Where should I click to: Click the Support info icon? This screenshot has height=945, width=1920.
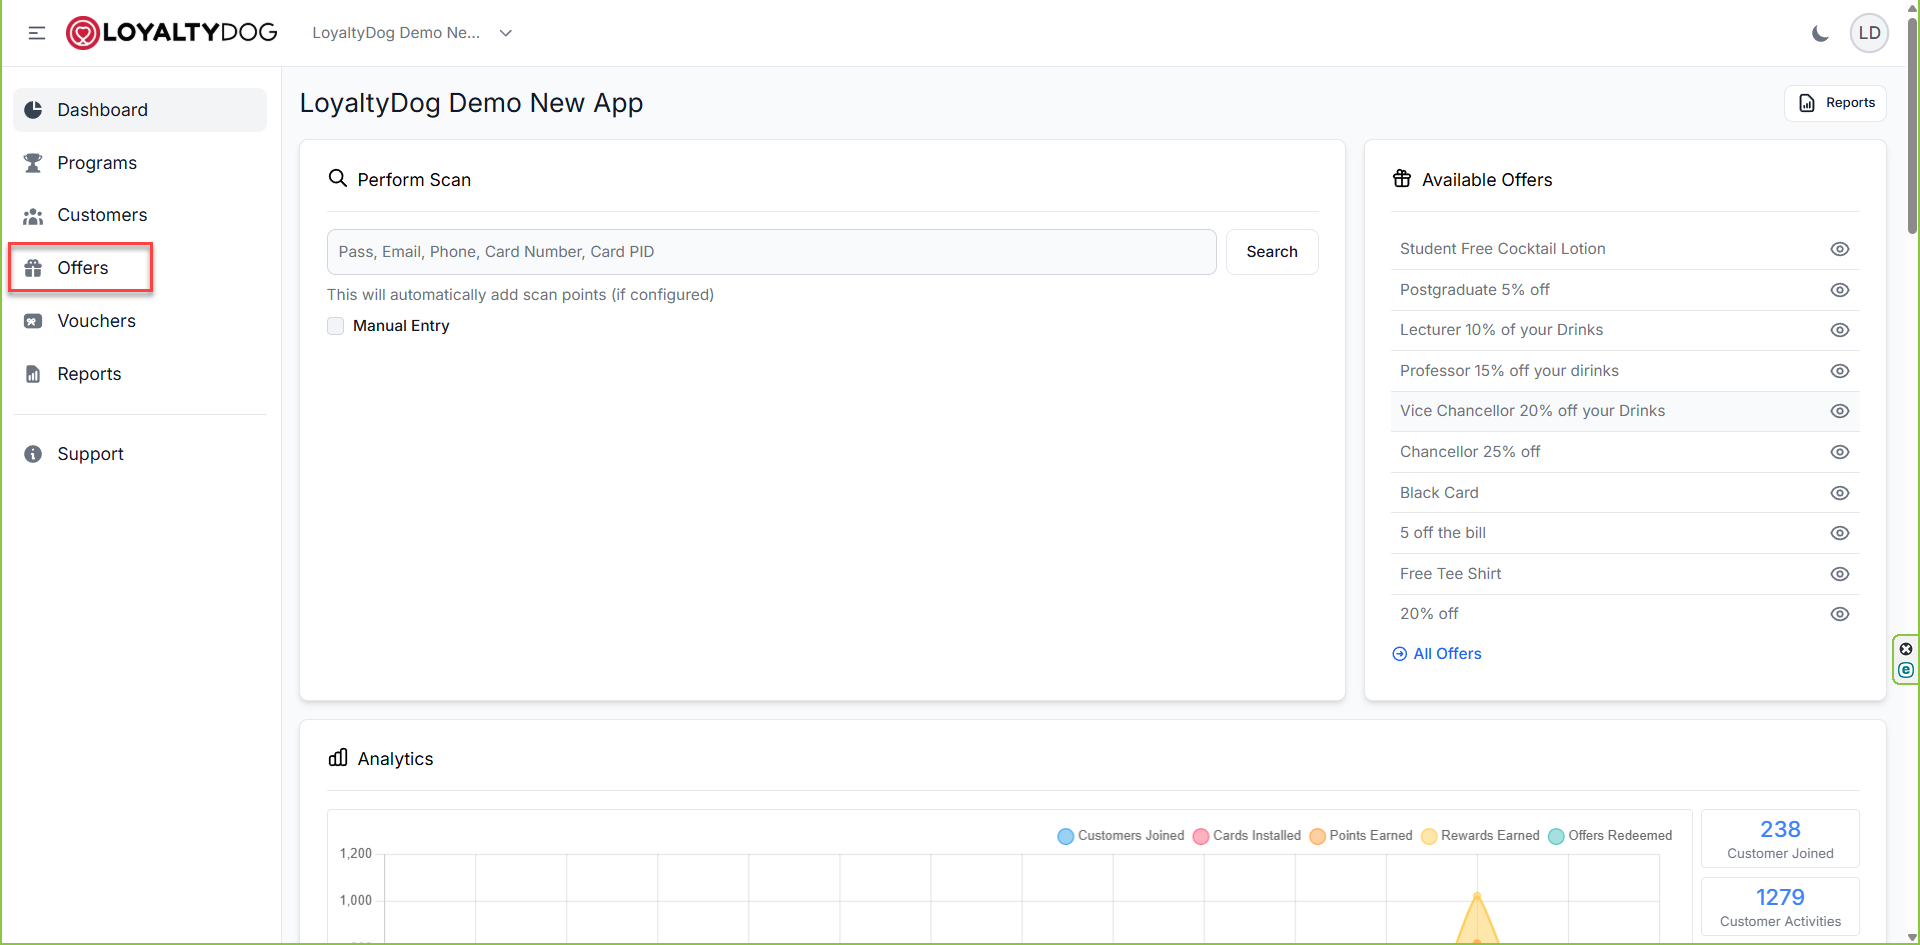pos(33,454)
